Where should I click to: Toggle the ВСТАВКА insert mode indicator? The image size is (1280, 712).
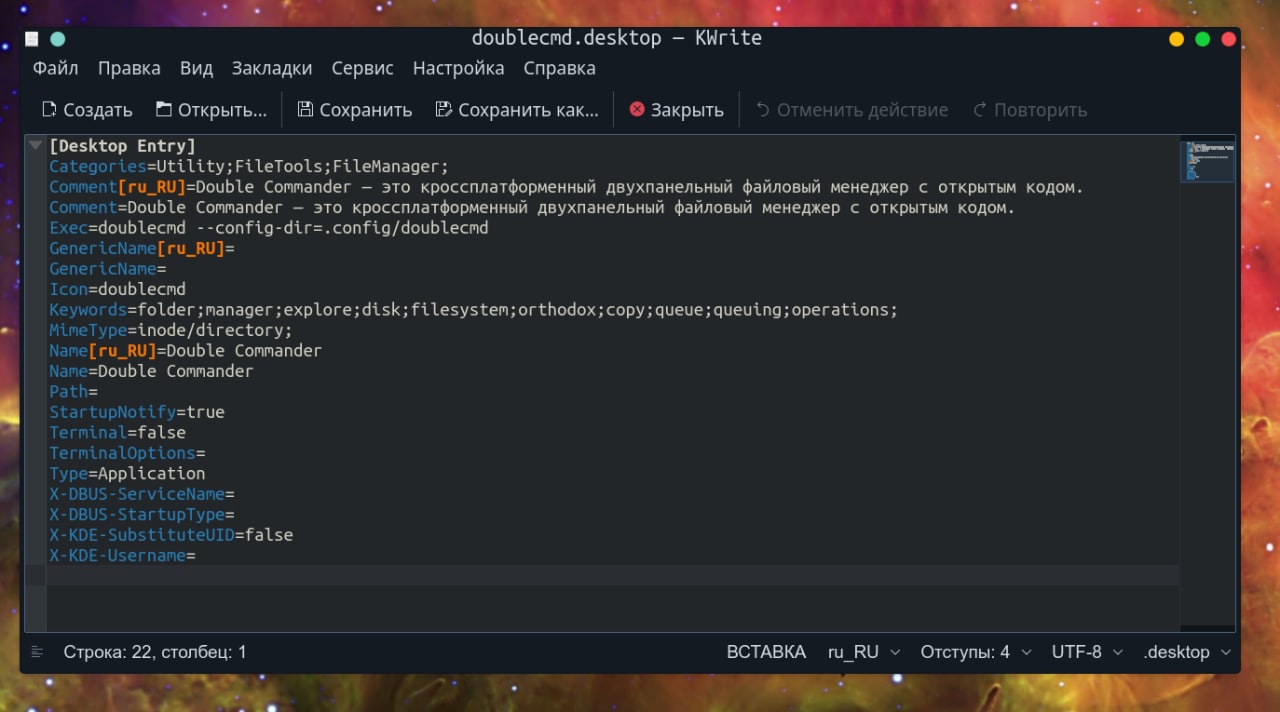point(766,652)
